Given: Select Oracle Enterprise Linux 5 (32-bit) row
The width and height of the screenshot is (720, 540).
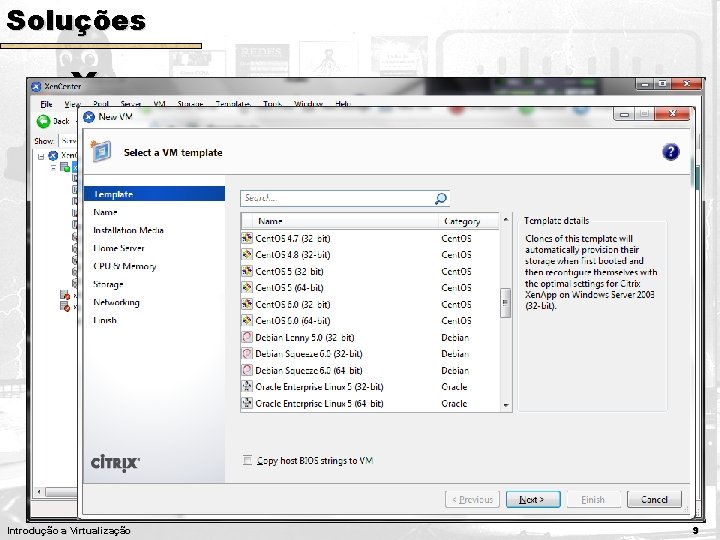Looking at the screenshot, I should pos(370,387).
